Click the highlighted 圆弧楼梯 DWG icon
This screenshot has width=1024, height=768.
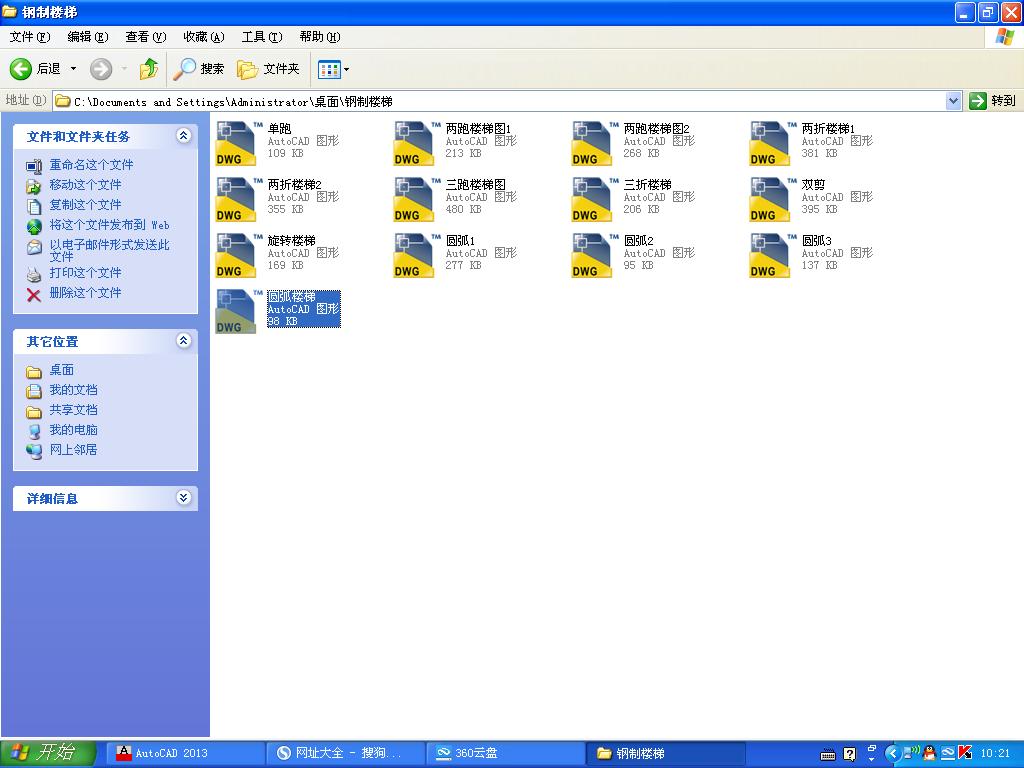pyautogui.click(x=236, y=312)
